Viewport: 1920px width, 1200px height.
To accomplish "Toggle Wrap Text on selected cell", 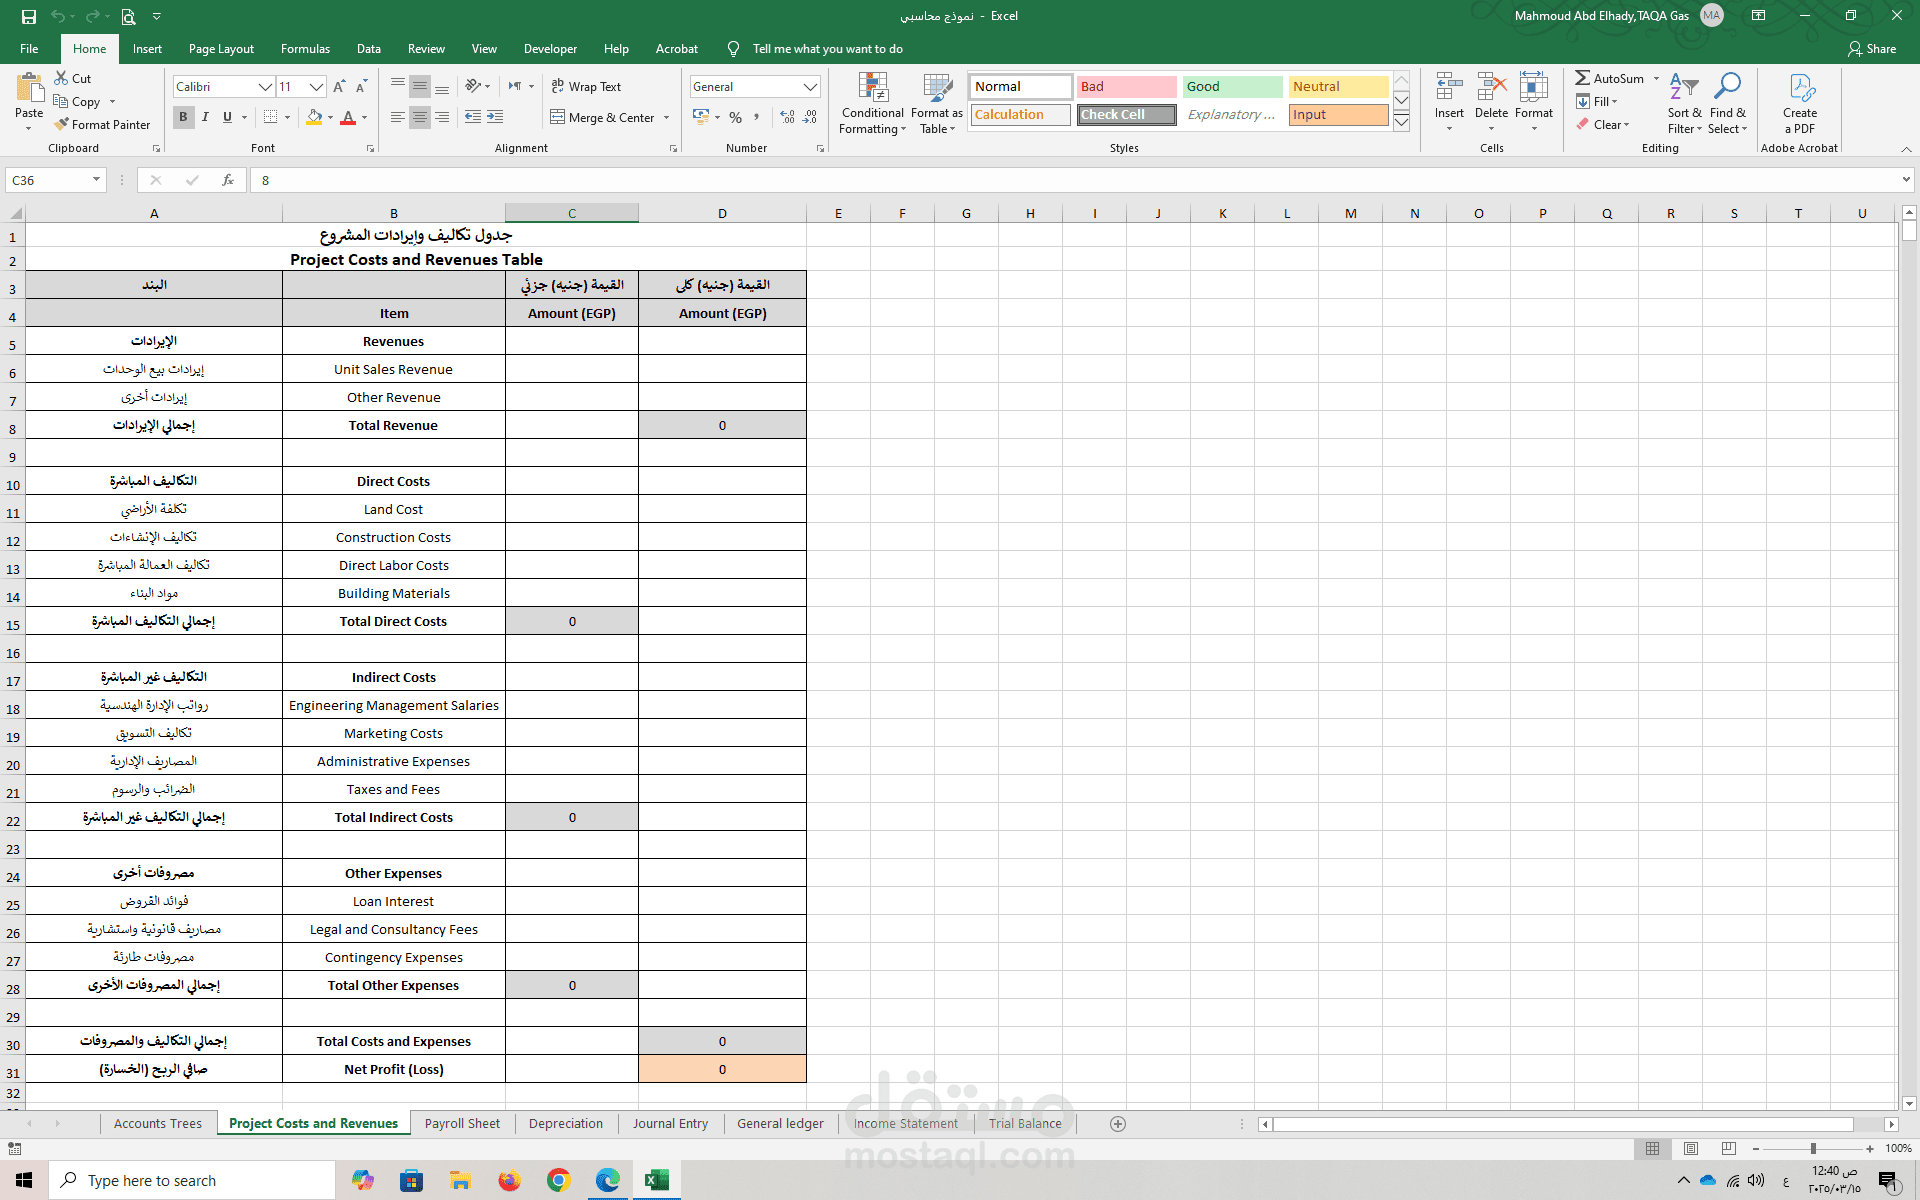I will pos(586,87).
